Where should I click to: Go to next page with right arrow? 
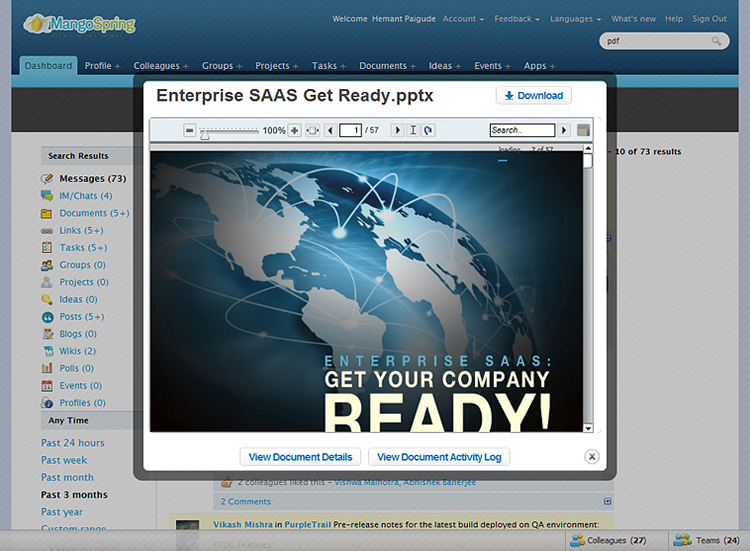[397, 130]
